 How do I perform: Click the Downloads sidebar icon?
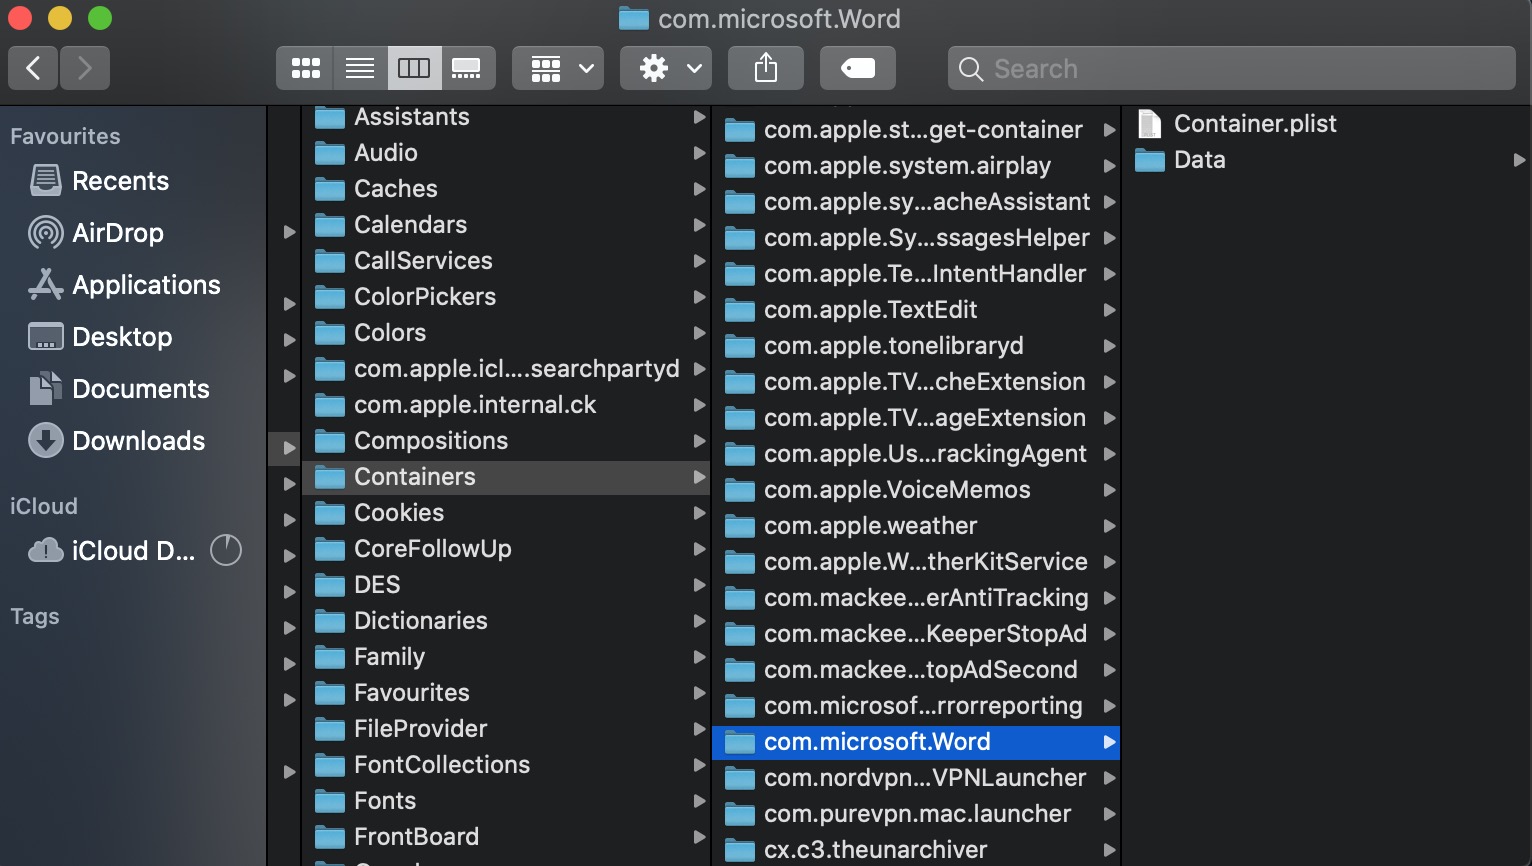click(46, 440)
